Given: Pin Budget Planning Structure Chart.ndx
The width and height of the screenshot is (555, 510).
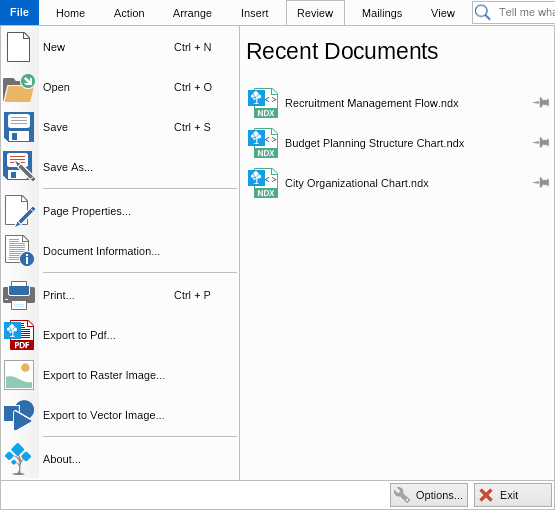Looking at the screenshot, I should pos(541,143).
